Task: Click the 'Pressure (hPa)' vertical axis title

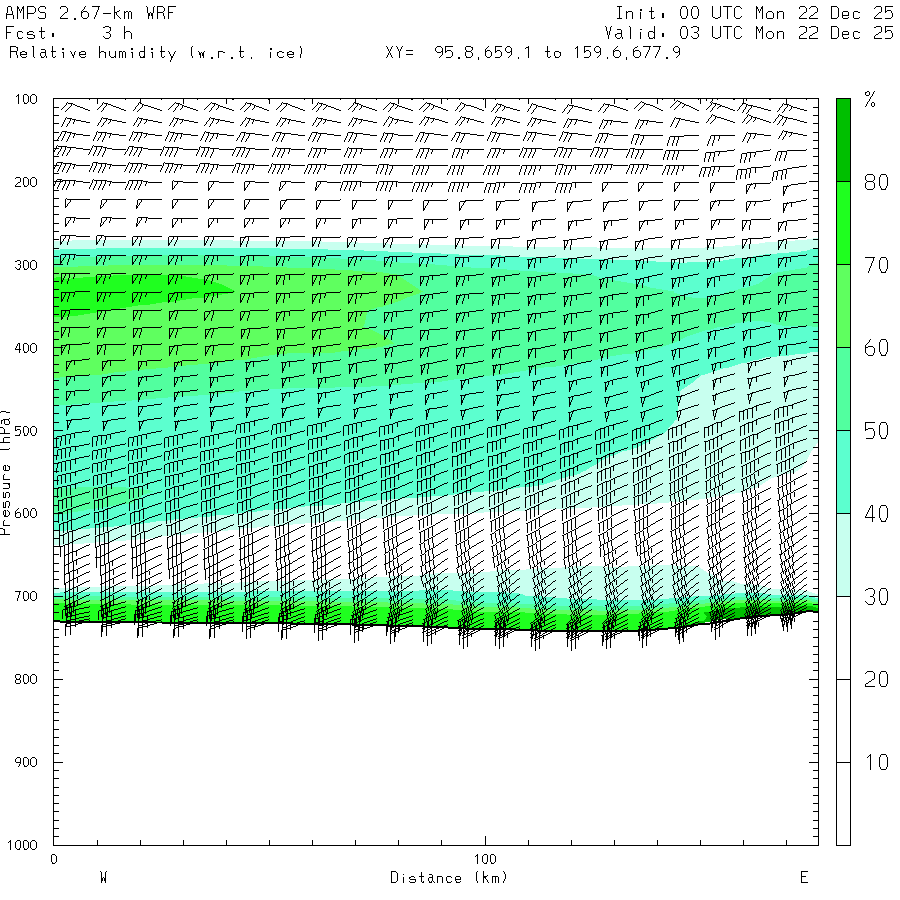Action: [x=6, y=472]
